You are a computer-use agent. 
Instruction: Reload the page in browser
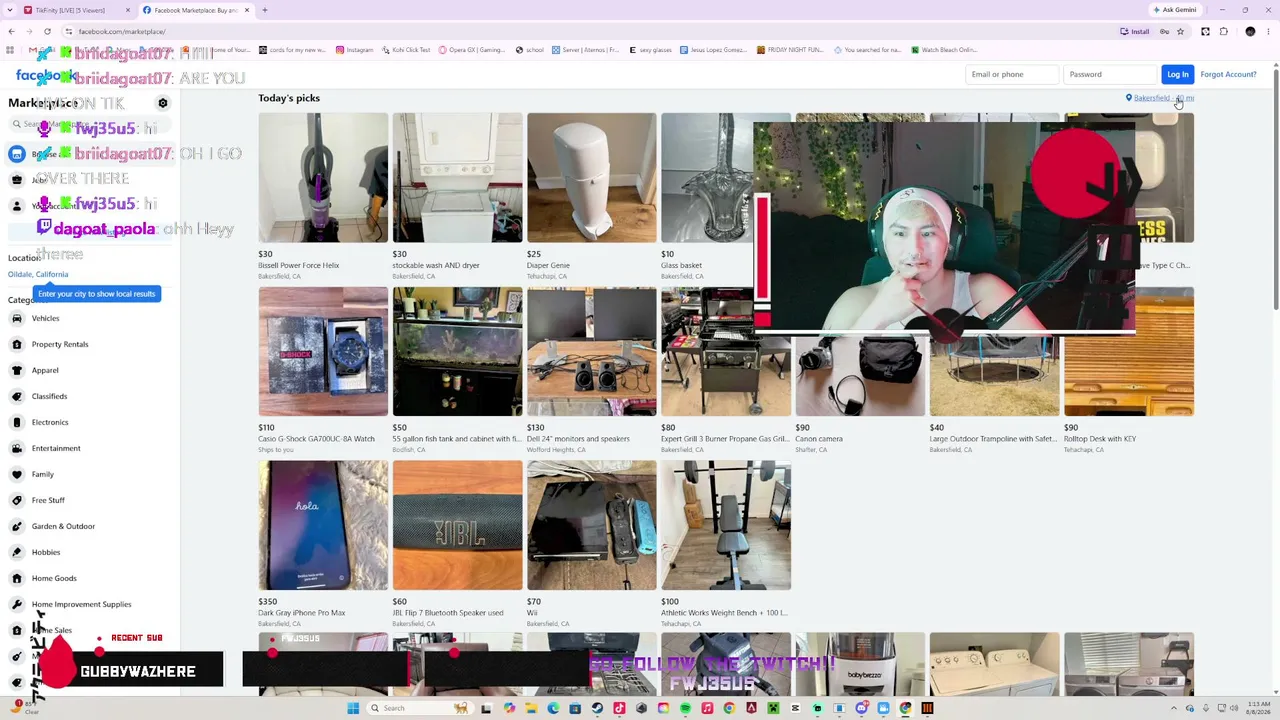[x=47, y=31]
